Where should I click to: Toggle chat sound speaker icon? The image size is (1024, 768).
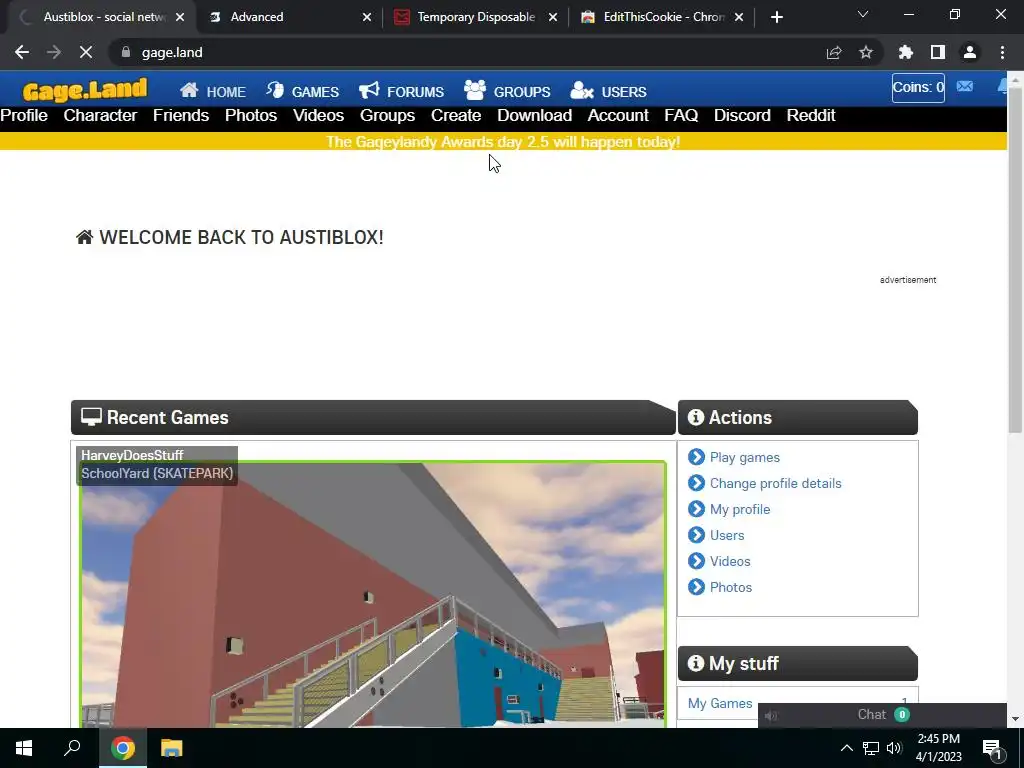pyautogui.click(x=771, y=716)
